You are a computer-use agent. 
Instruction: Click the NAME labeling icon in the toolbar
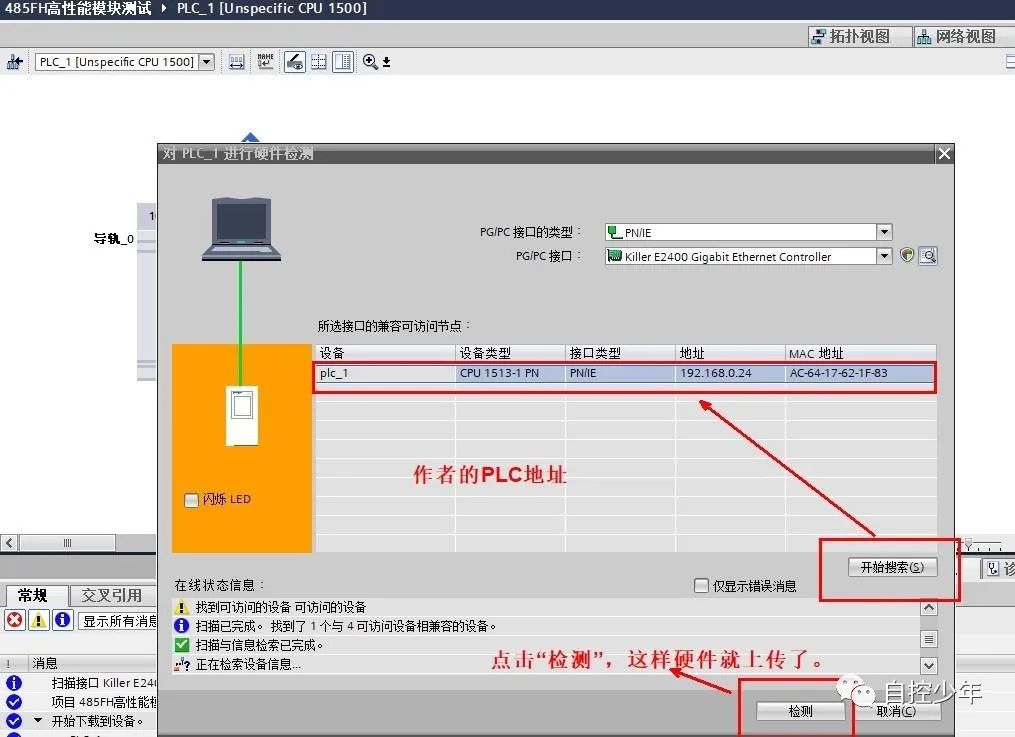tap(265, 61)
